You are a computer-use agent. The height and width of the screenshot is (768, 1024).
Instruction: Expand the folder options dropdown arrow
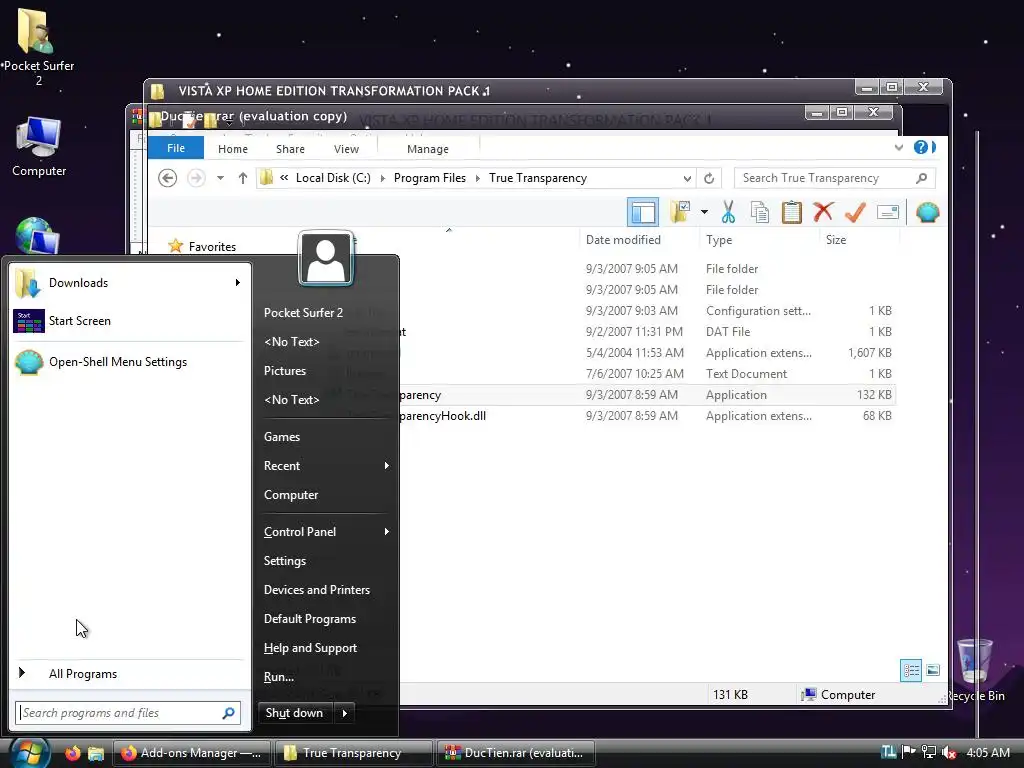click(704, 212)
